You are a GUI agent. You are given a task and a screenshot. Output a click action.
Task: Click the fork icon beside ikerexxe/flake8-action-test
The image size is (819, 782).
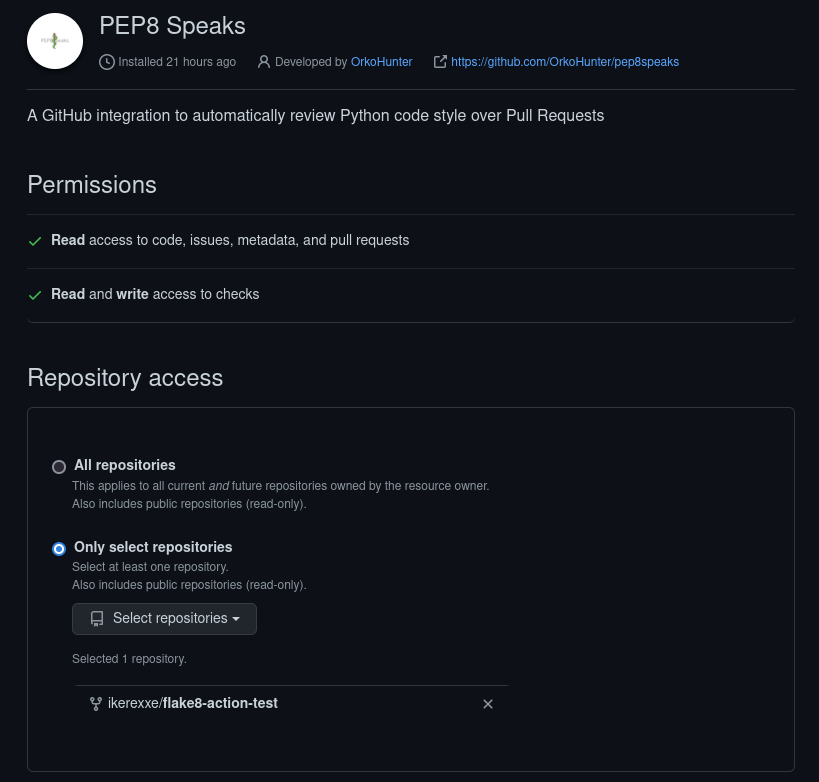point(95,703)
